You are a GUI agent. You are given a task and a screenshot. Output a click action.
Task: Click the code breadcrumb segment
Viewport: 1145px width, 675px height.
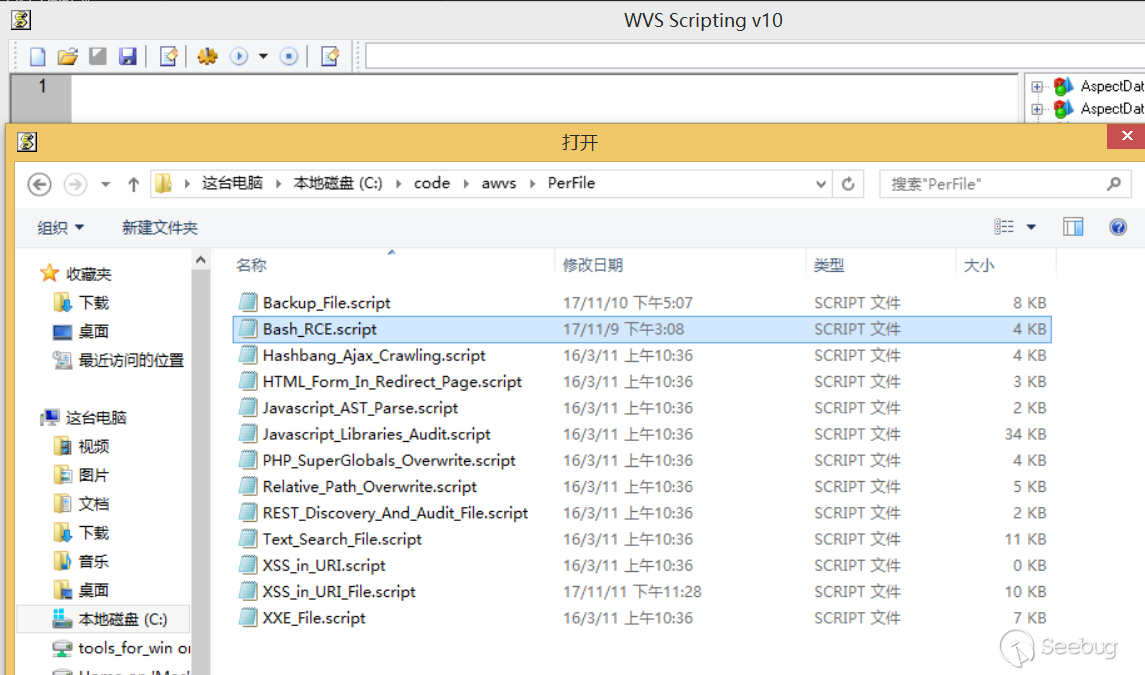click(432, 183)
